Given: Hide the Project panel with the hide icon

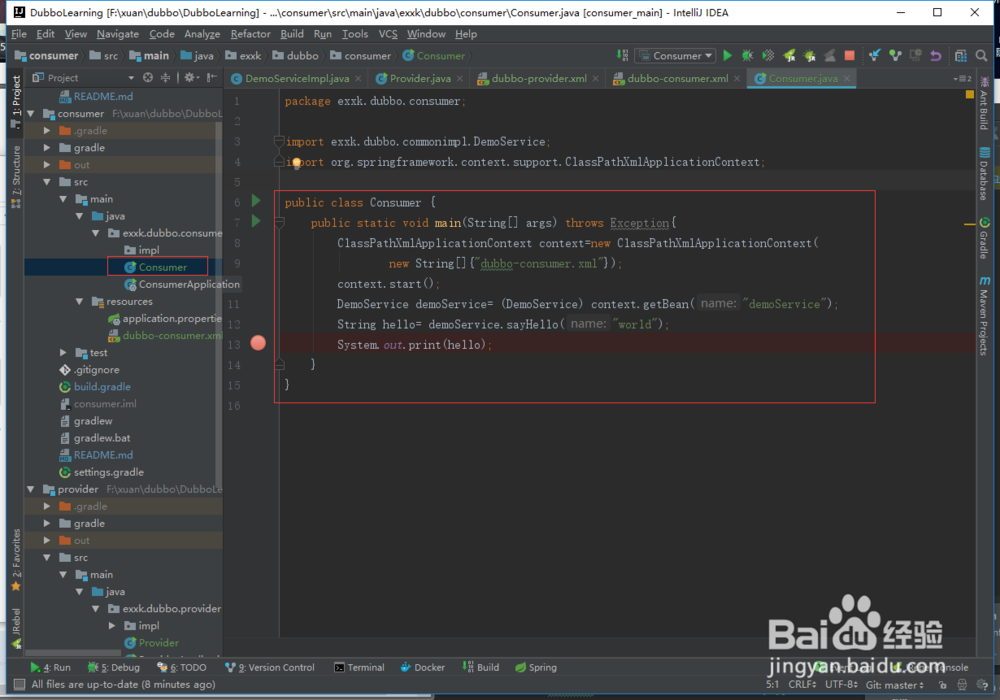Looking at the screenshot, I should point(212,78).
